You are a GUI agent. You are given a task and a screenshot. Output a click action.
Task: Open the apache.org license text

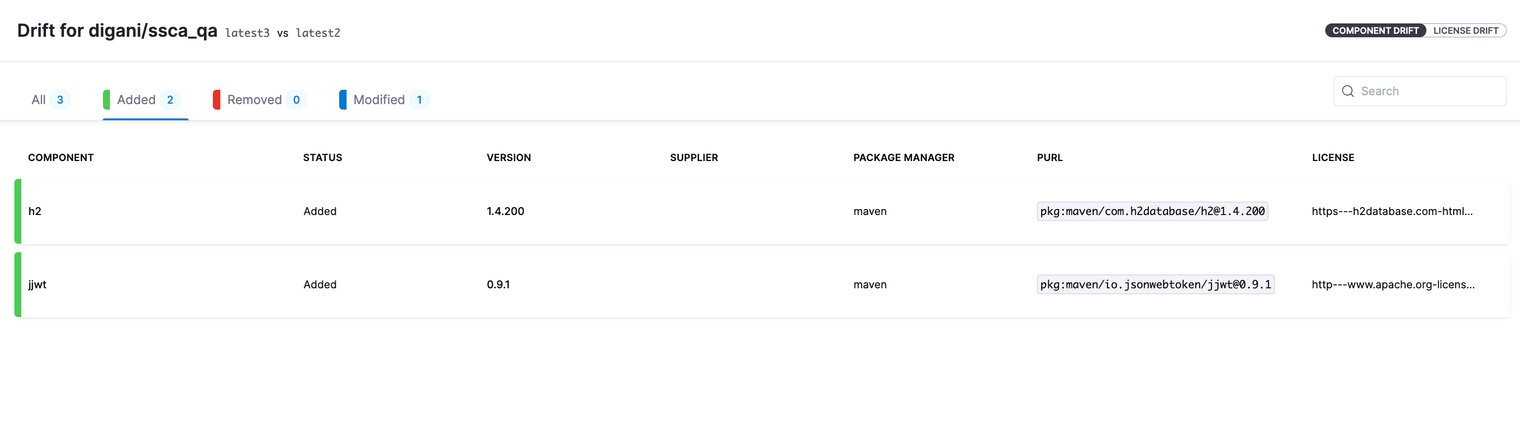(x=1393, y=285)
